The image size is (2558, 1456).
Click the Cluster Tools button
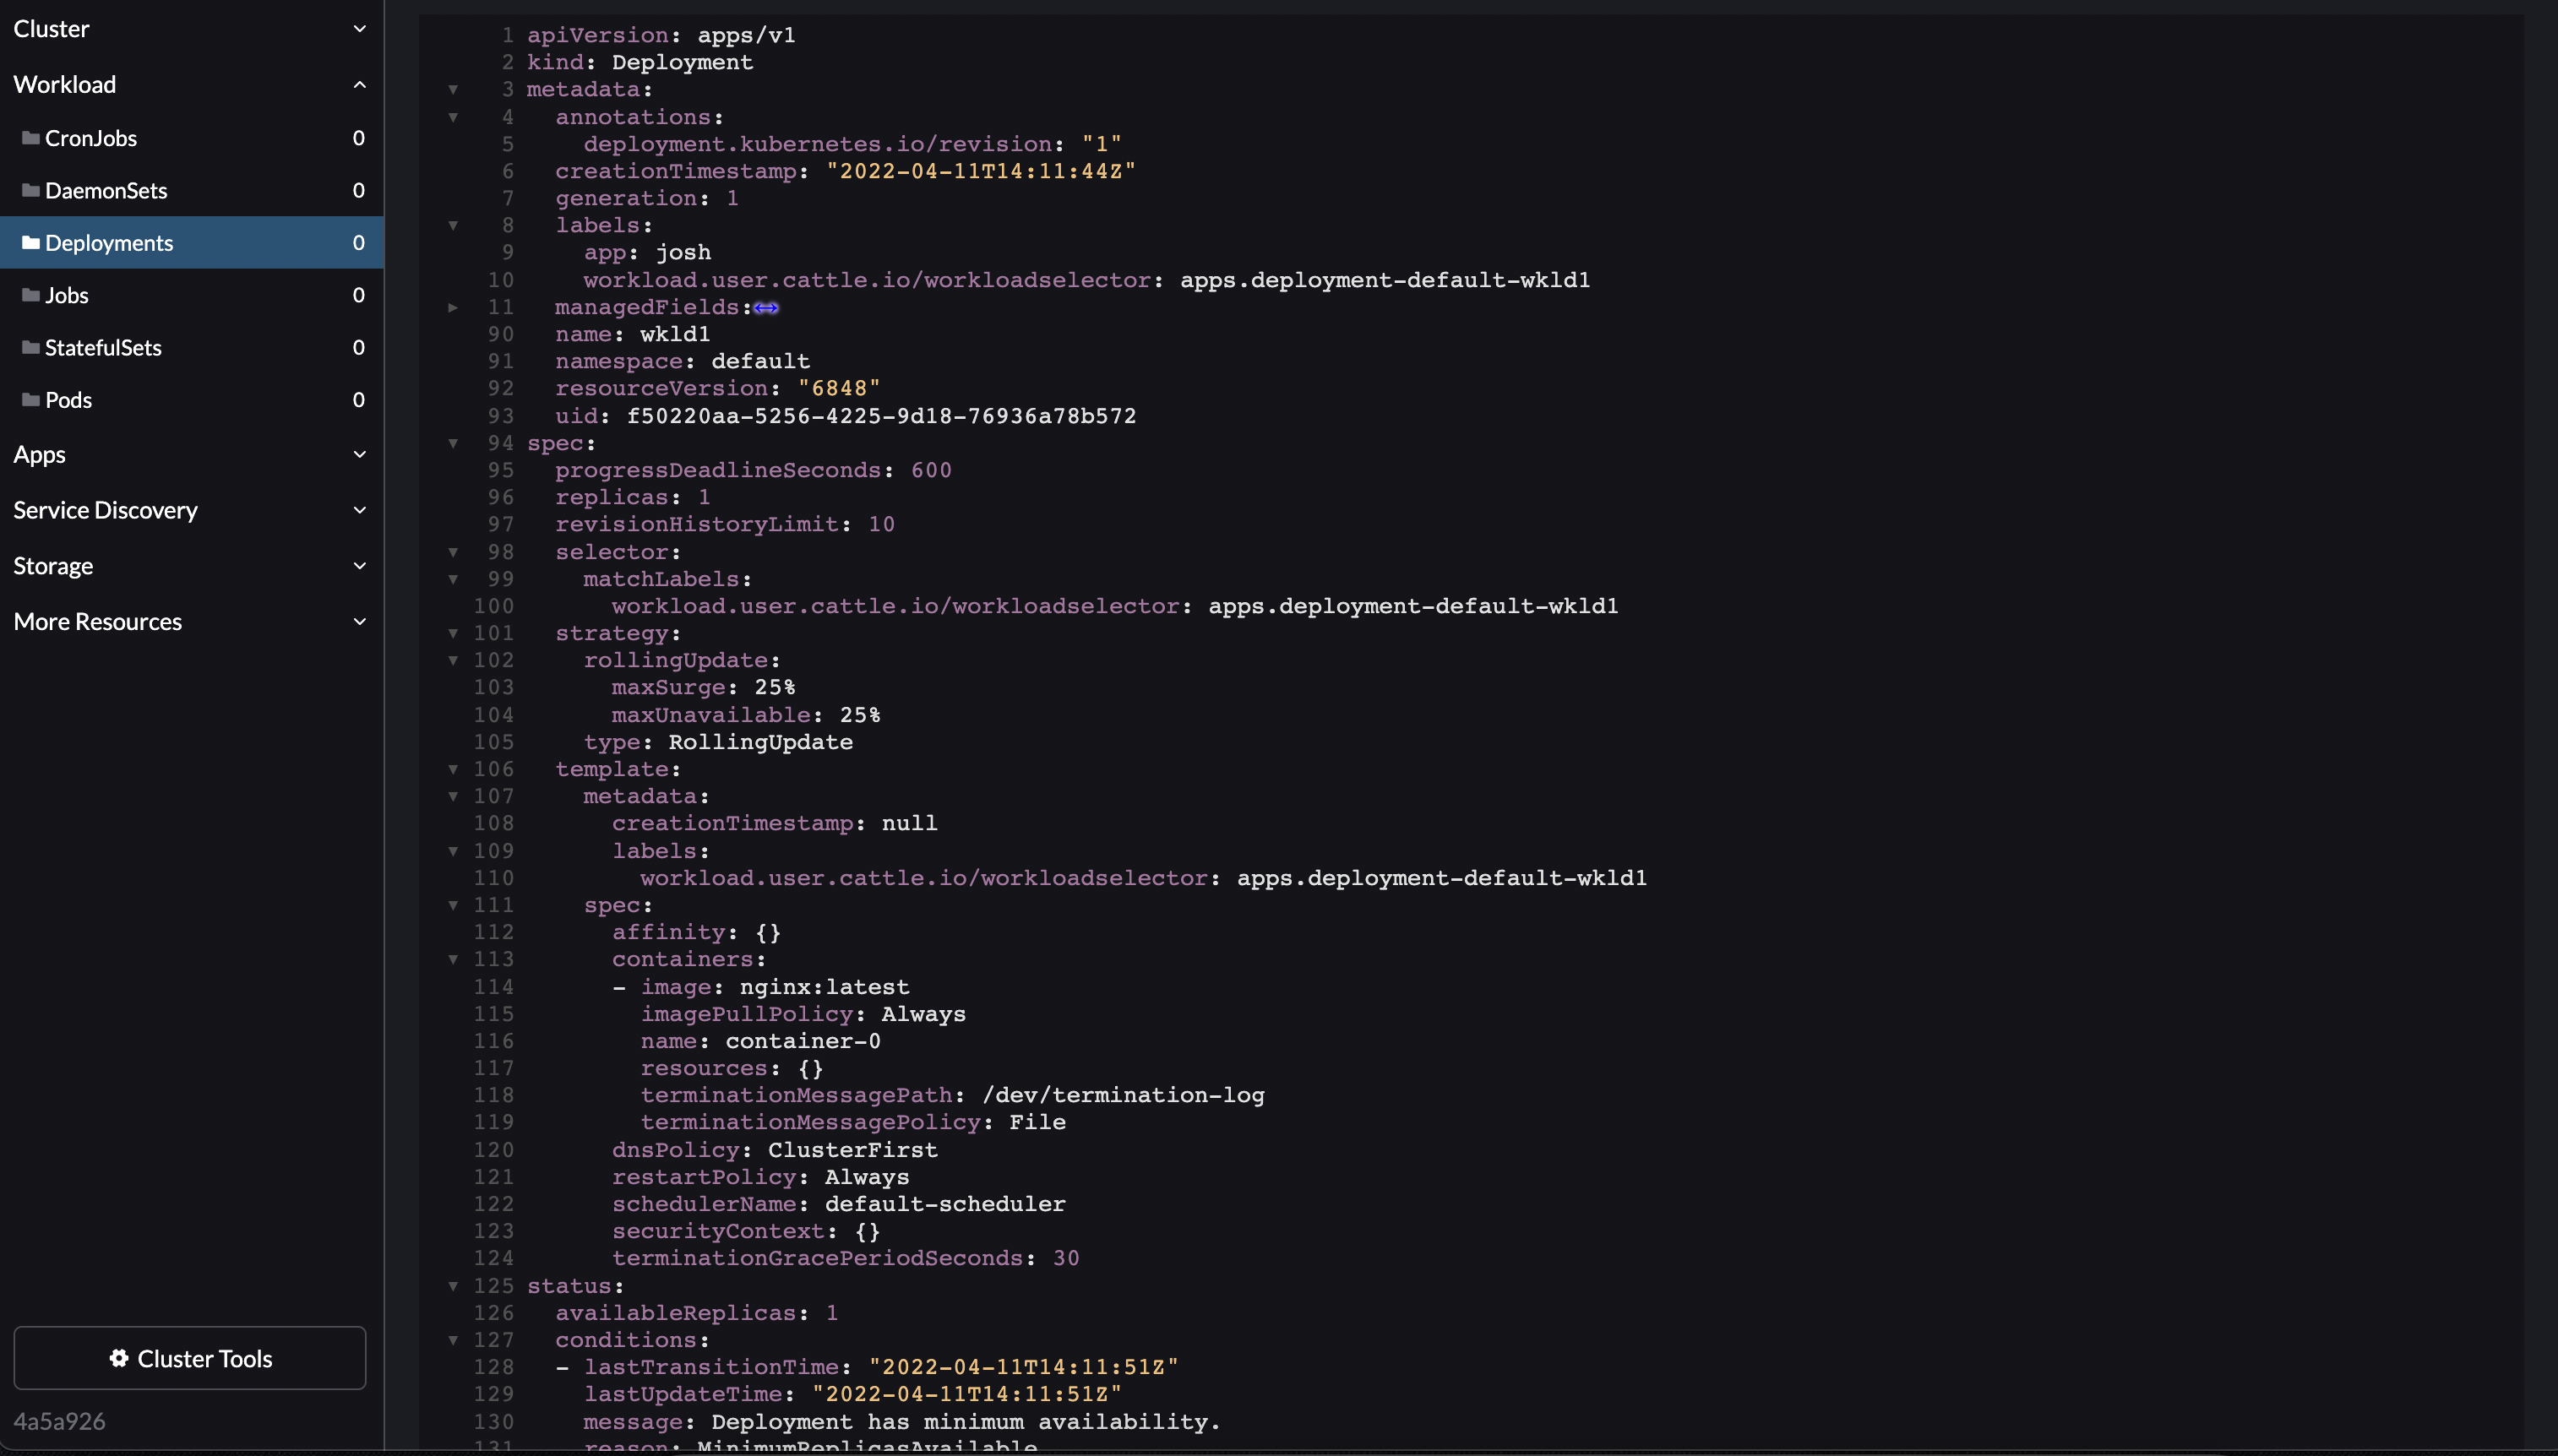tap(190, 1358)
